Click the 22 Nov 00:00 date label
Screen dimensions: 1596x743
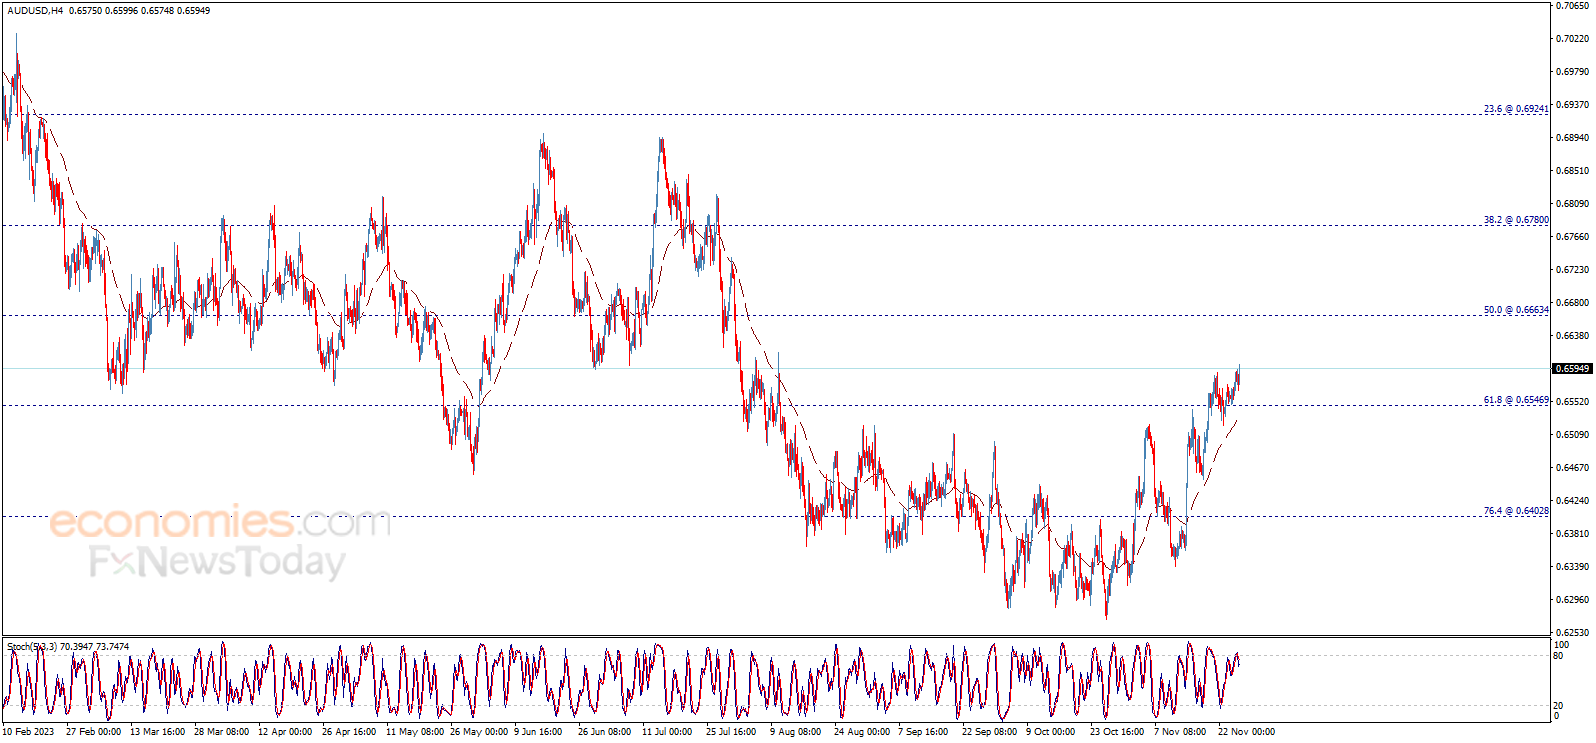tap(1246, 732)
